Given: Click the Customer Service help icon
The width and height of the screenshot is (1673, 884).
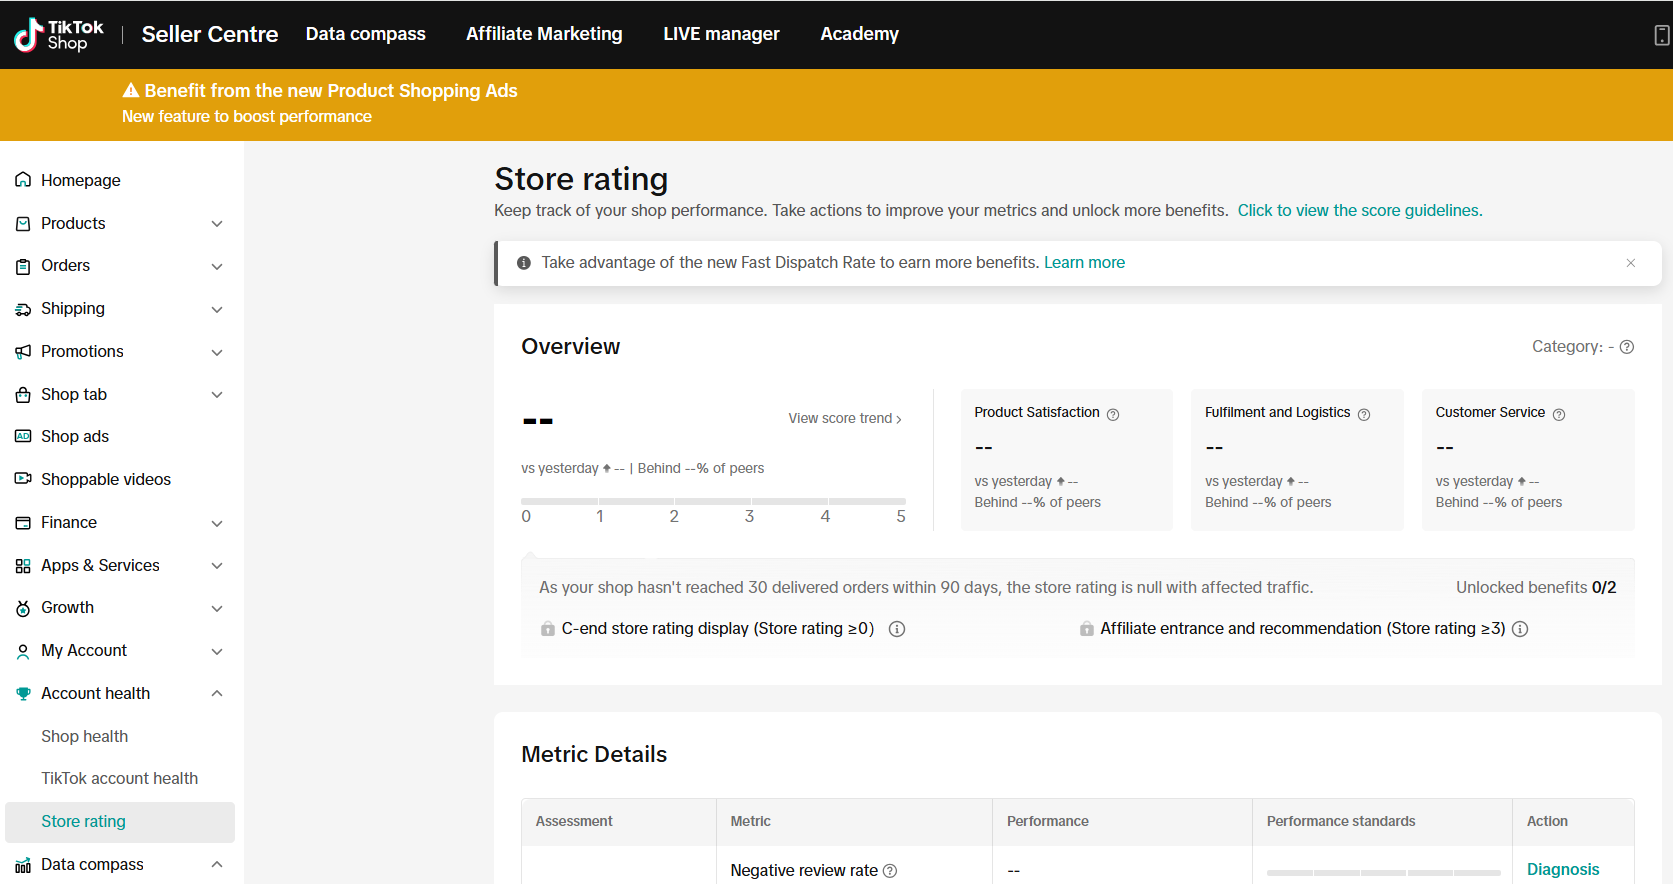Looking at the screenshot, I should coord(1559,414).
